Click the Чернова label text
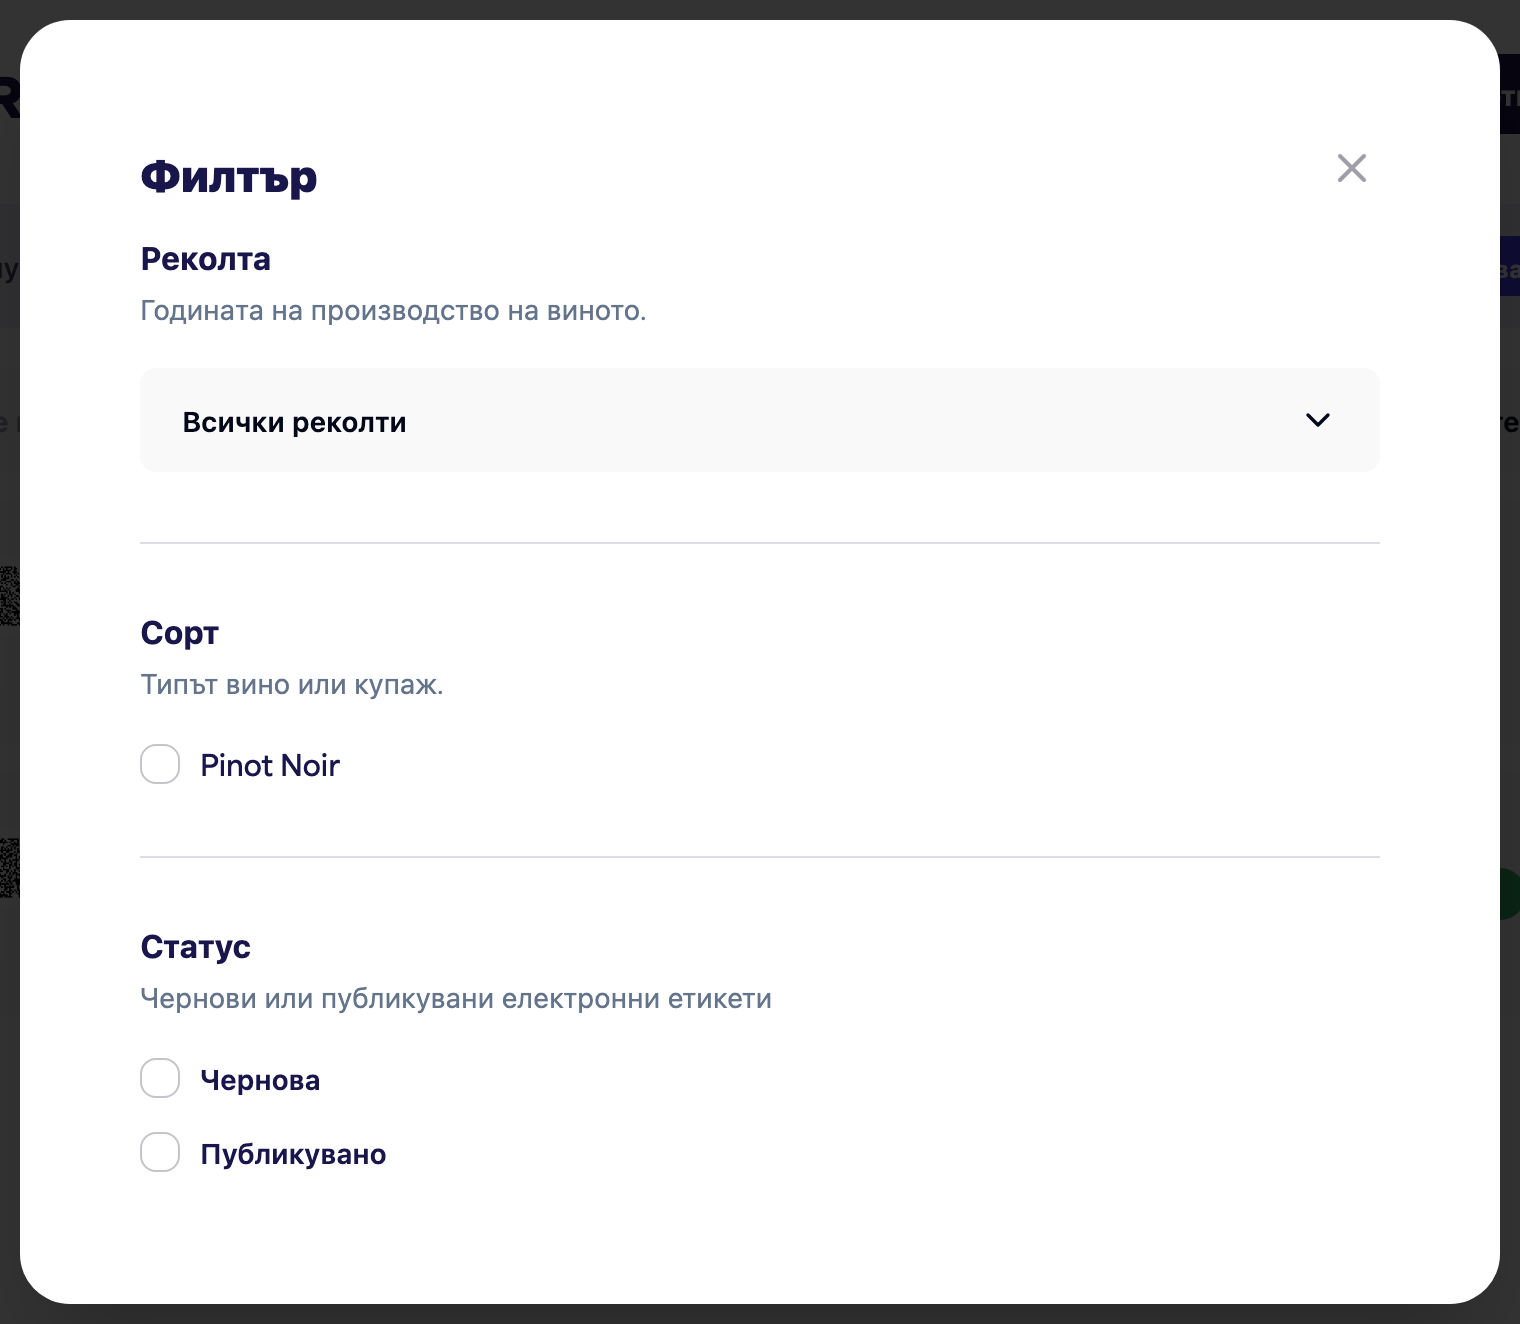This screenshot has height=1324, width=1520. (x=260, y=1080)
